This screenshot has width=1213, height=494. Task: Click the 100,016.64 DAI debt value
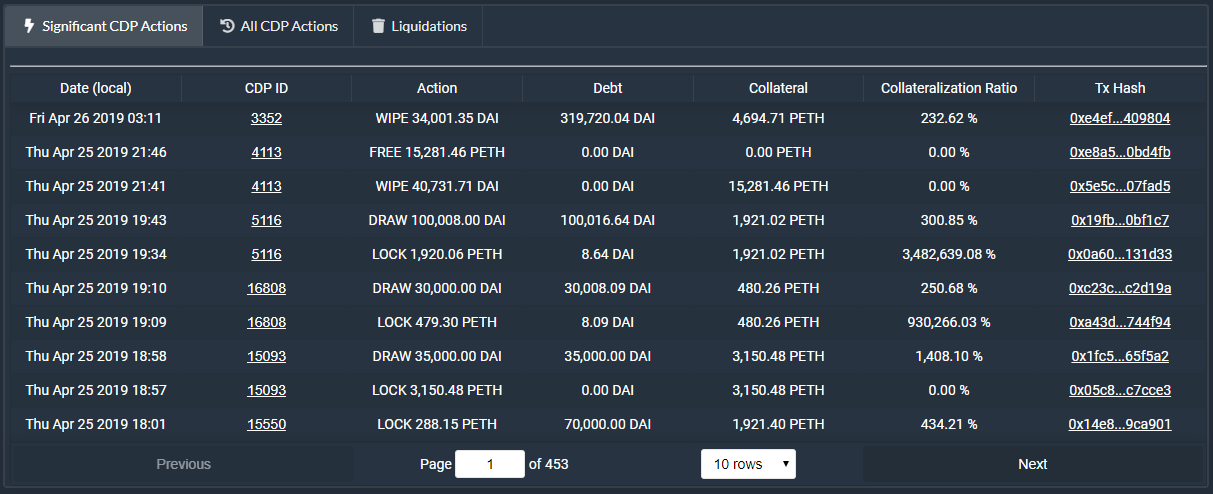click(607, 220)
